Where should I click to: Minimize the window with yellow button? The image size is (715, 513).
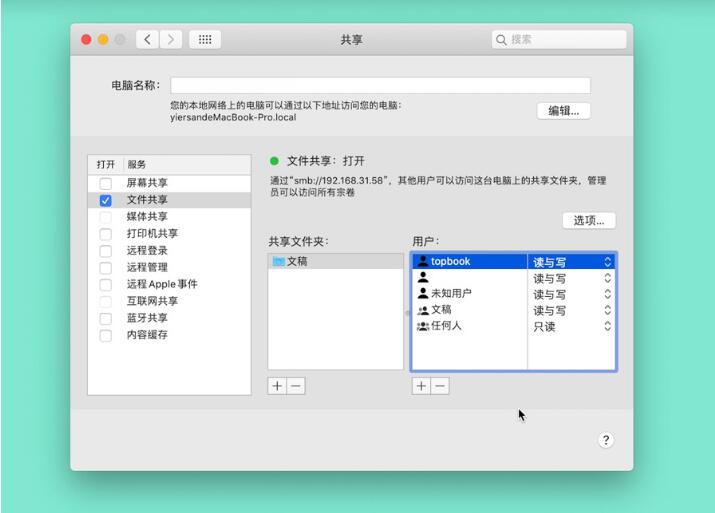tap(103, 40)
